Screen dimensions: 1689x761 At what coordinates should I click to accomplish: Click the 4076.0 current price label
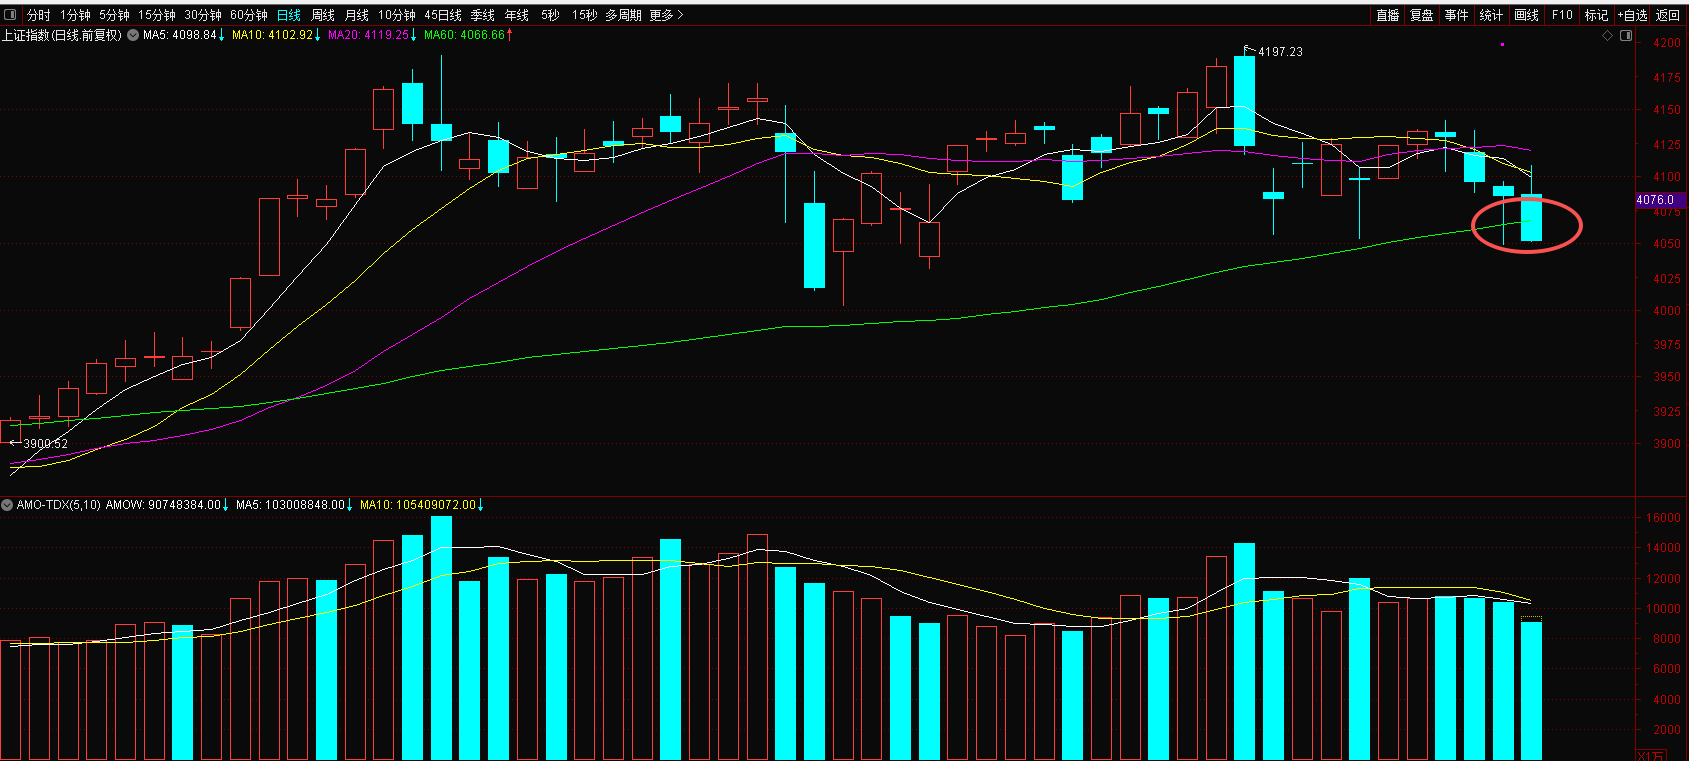(x=1656, y=200)
